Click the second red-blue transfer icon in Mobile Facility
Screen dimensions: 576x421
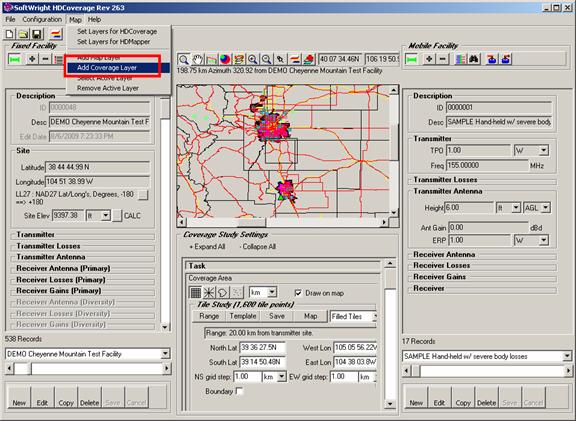tap(506, 59)
